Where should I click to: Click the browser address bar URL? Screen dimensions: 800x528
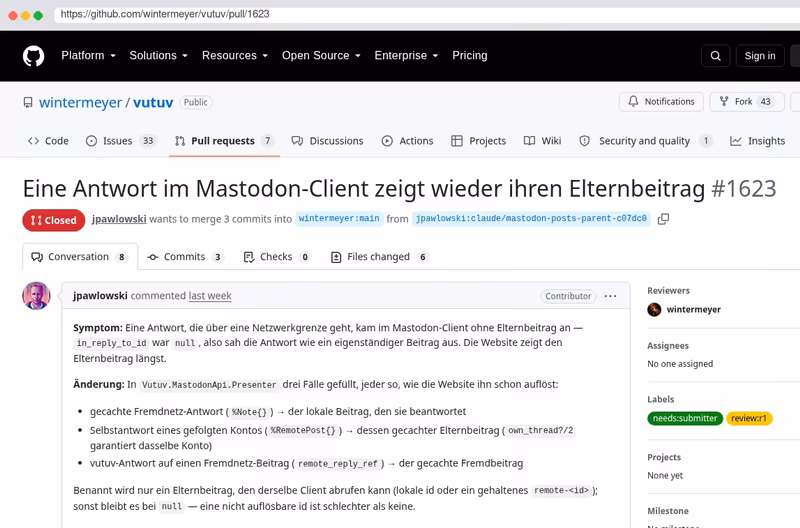click(165, 14)
